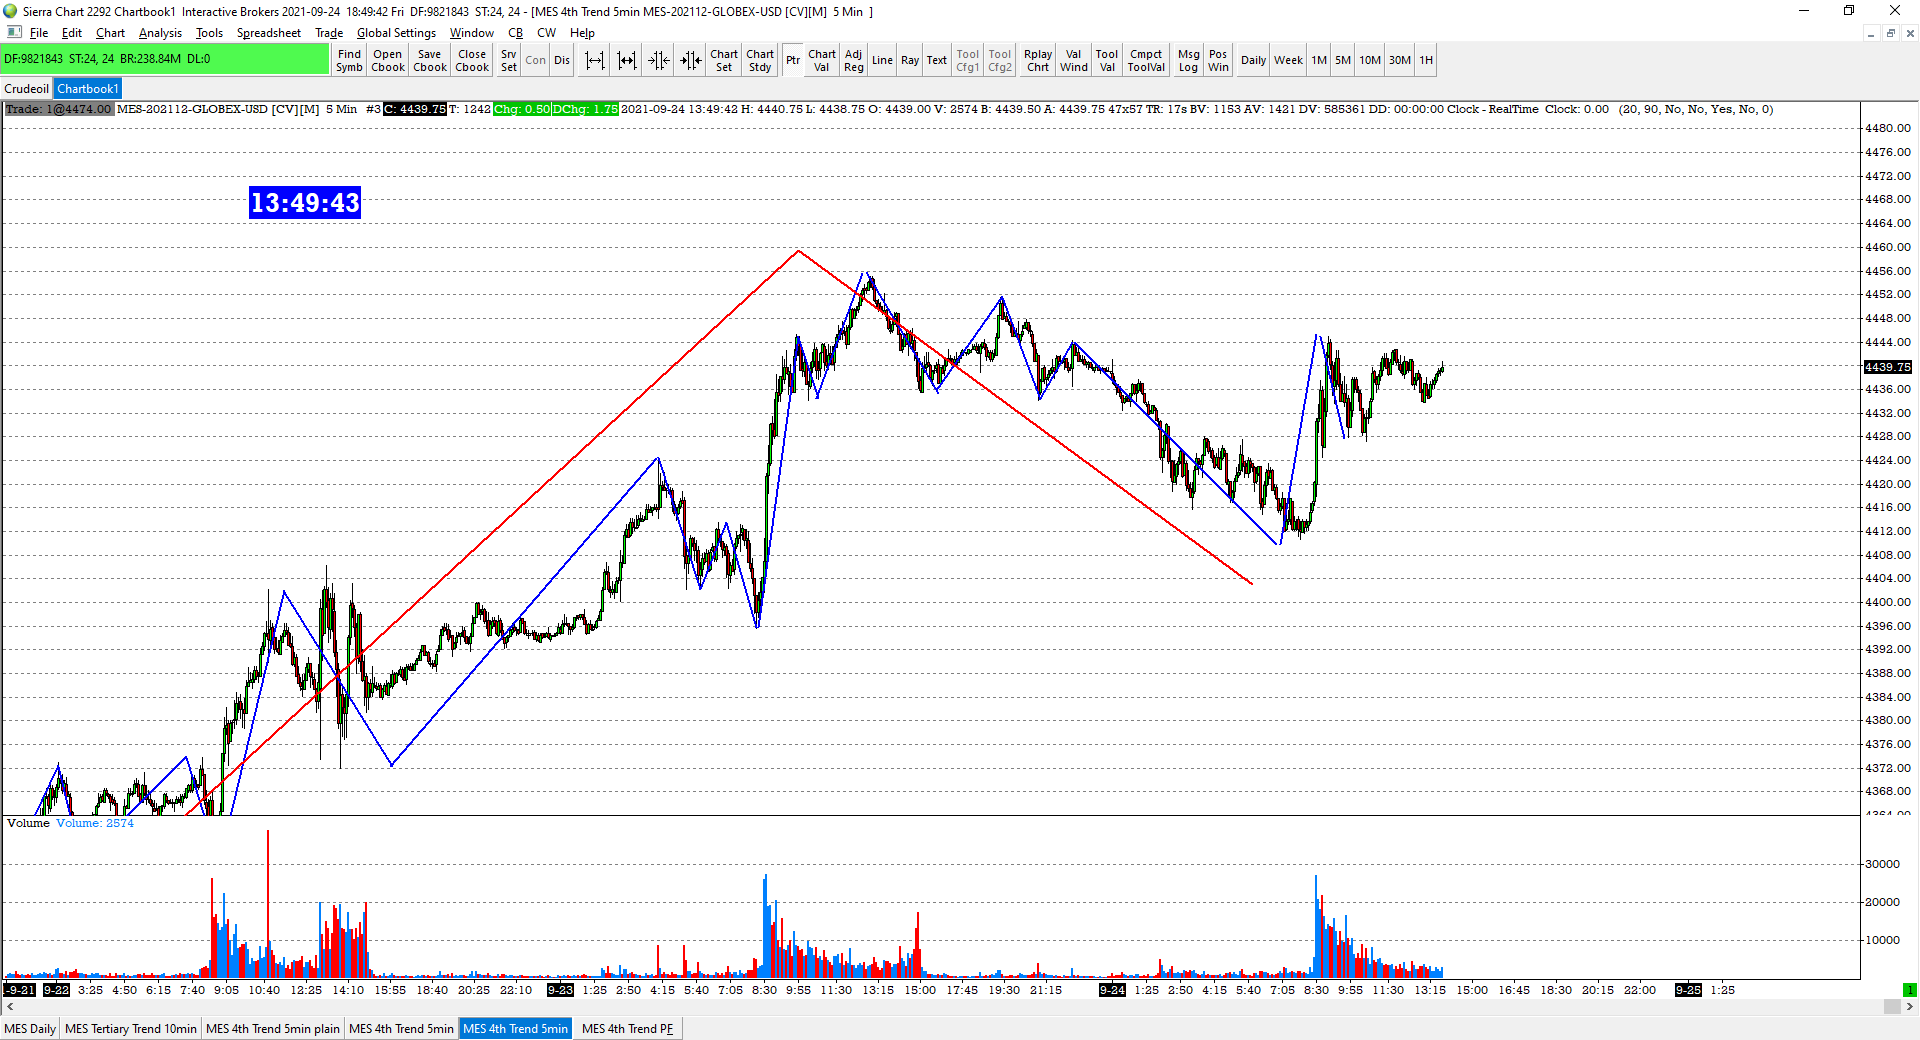Open the Window menu
This screenshot has height=1040, width=1920.
(472, 33)
